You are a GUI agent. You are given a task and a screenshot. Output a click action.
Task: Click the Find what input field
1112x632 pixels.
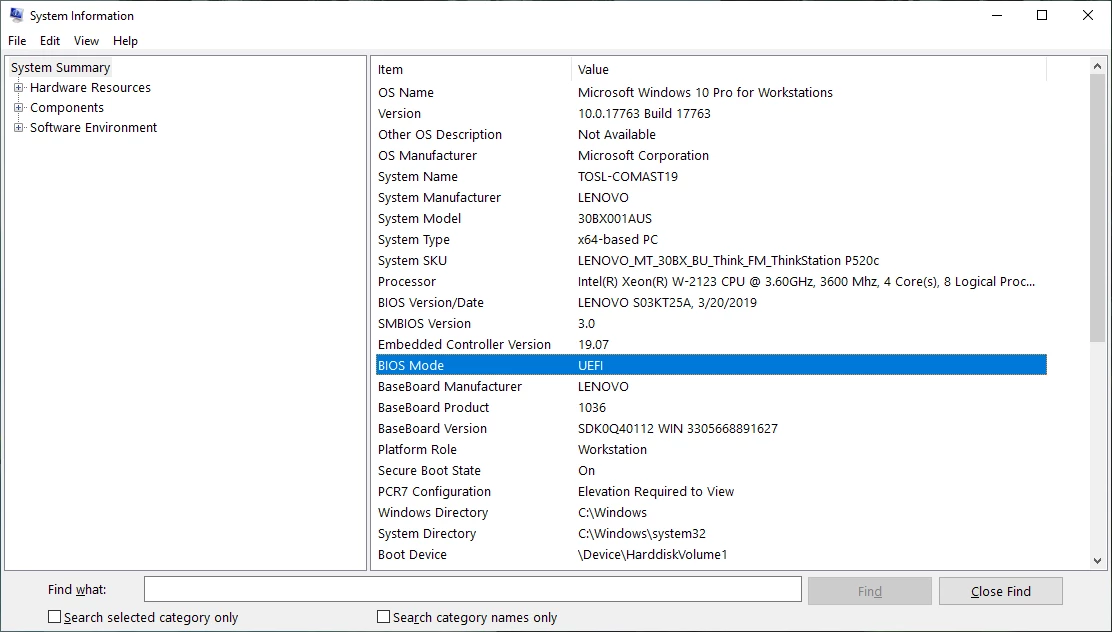[472, 589]
